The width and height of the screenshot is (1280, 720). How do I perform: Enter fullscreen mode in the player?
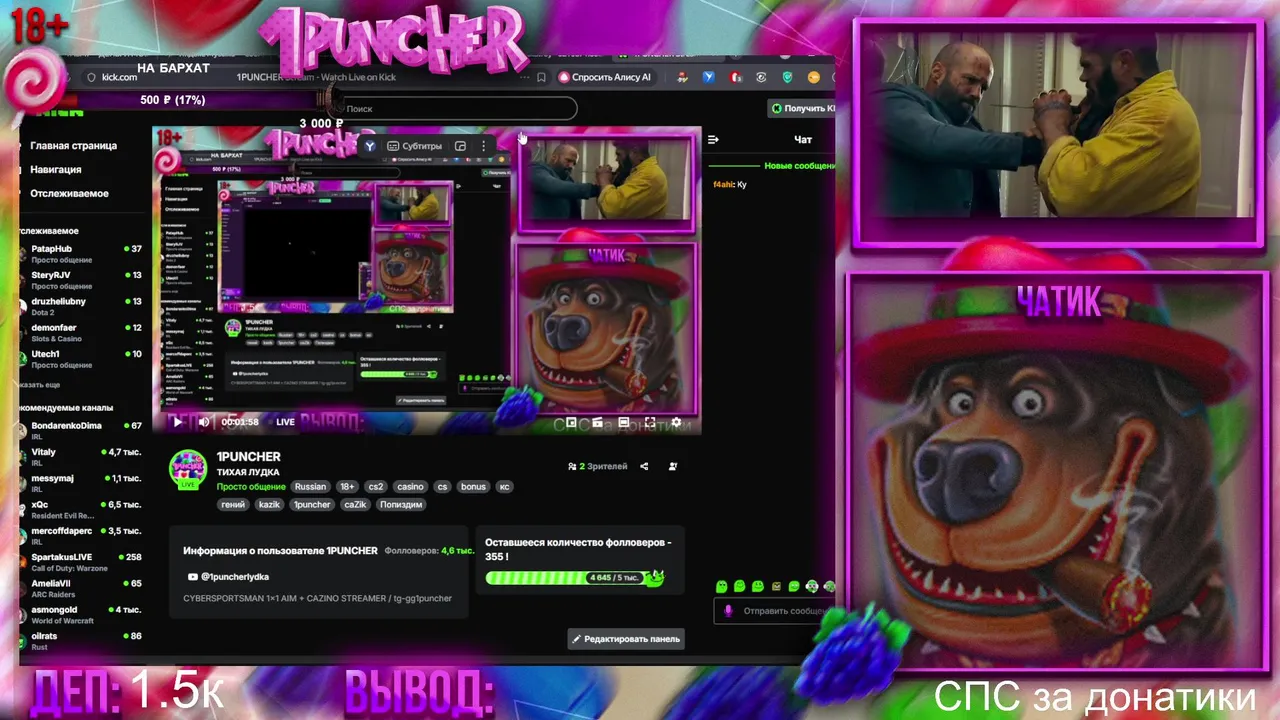point(650,422)
